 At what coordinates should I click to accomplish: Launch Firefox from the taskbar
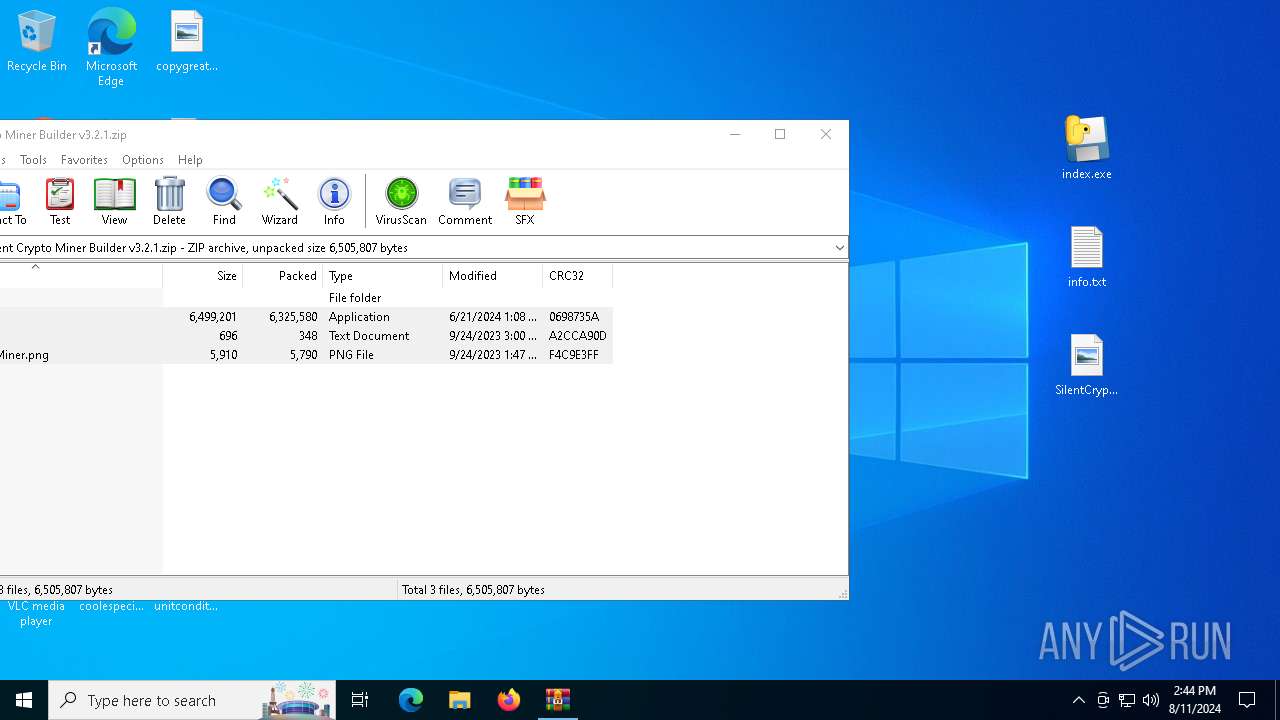509,700
